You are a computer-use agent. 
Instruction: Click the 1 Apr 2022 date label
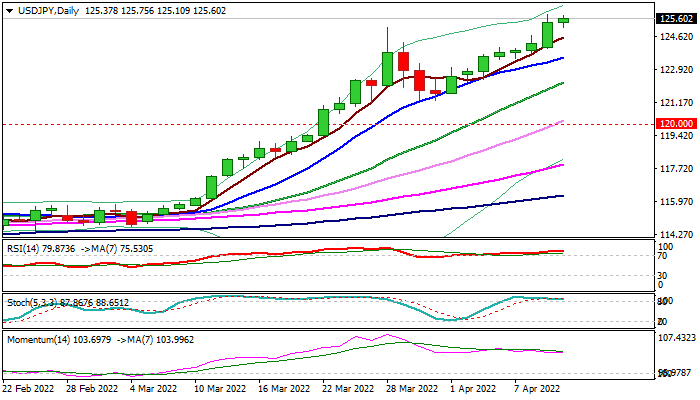coord(473,388)
